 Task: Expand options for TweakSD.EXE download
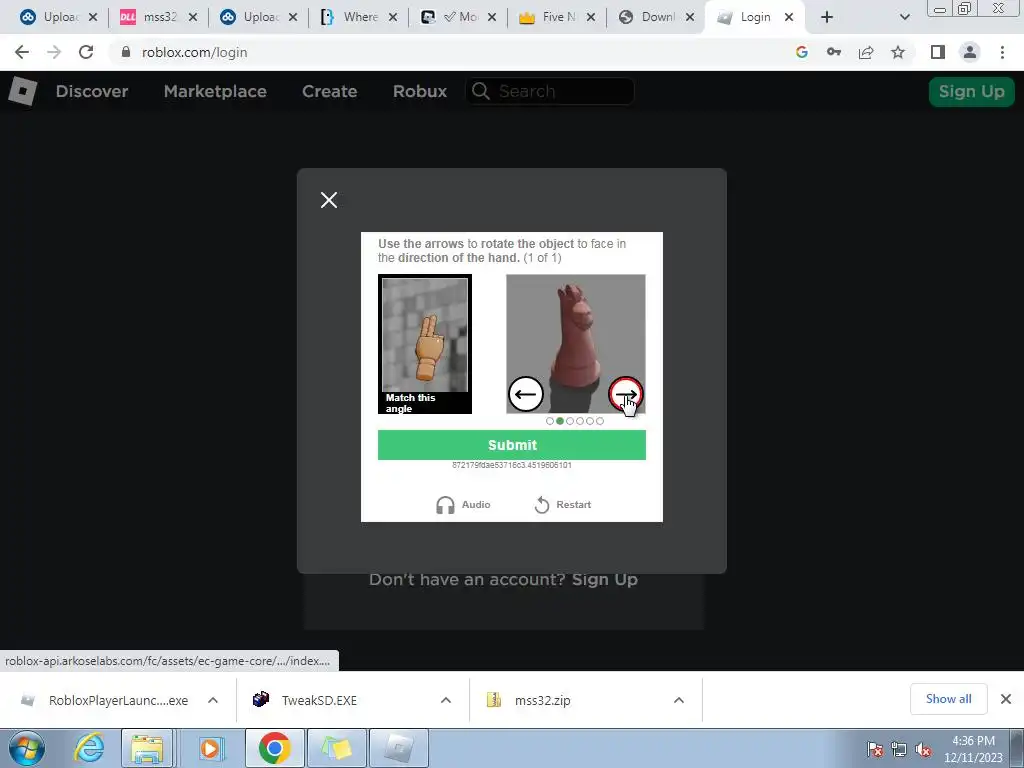446,700
